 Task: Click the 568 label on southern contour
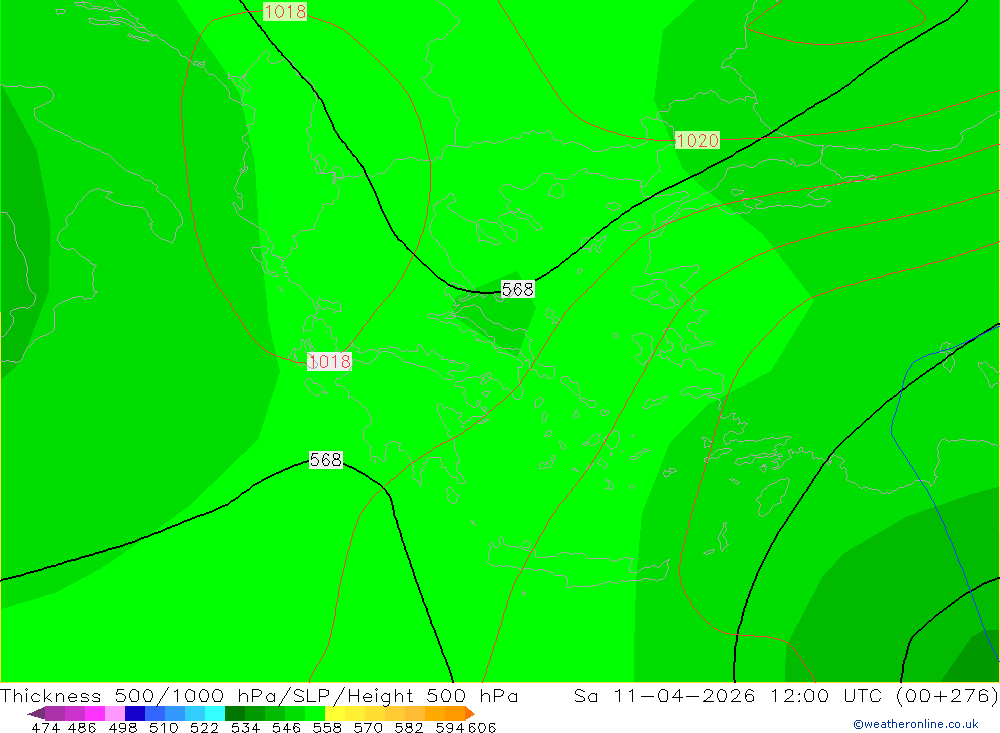325,460
